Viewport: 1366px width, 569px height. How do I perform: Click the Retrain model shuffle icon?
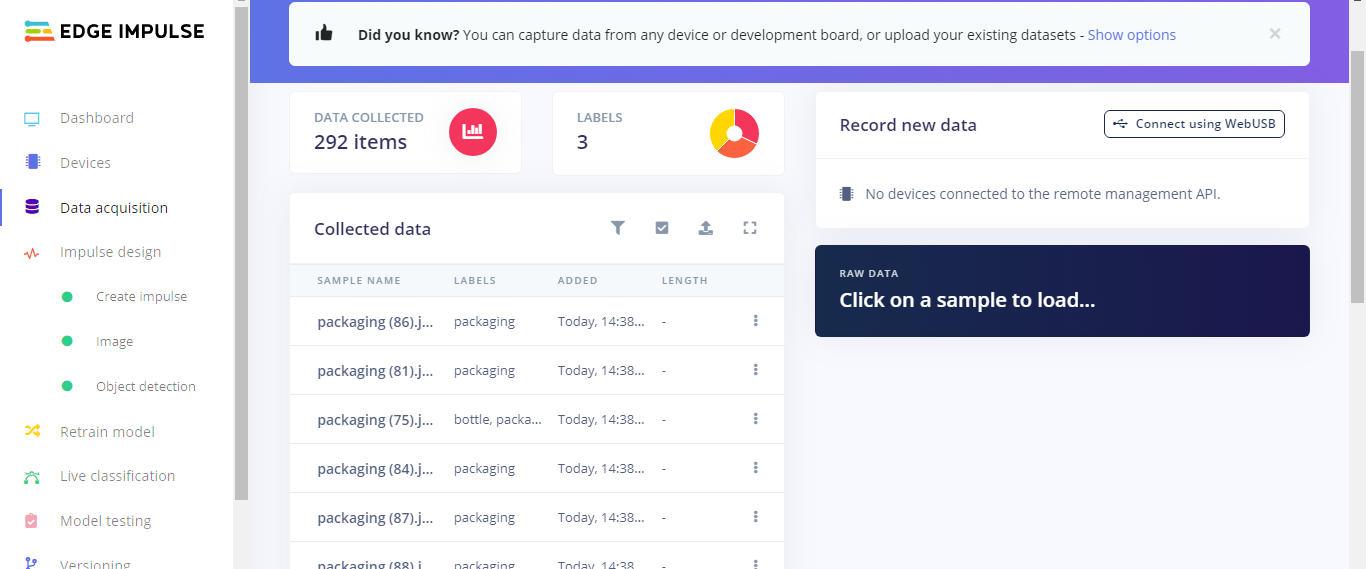coord(32,431)
